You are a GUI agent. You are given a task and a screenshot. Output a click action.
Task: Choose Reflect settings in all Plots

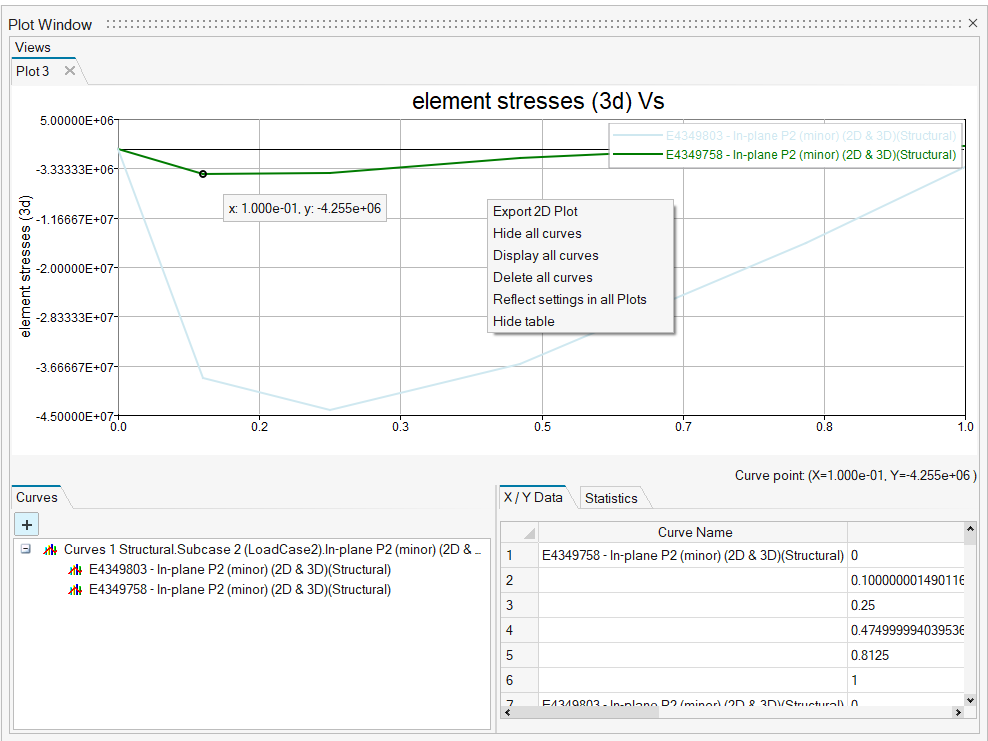tap(569, 299)
